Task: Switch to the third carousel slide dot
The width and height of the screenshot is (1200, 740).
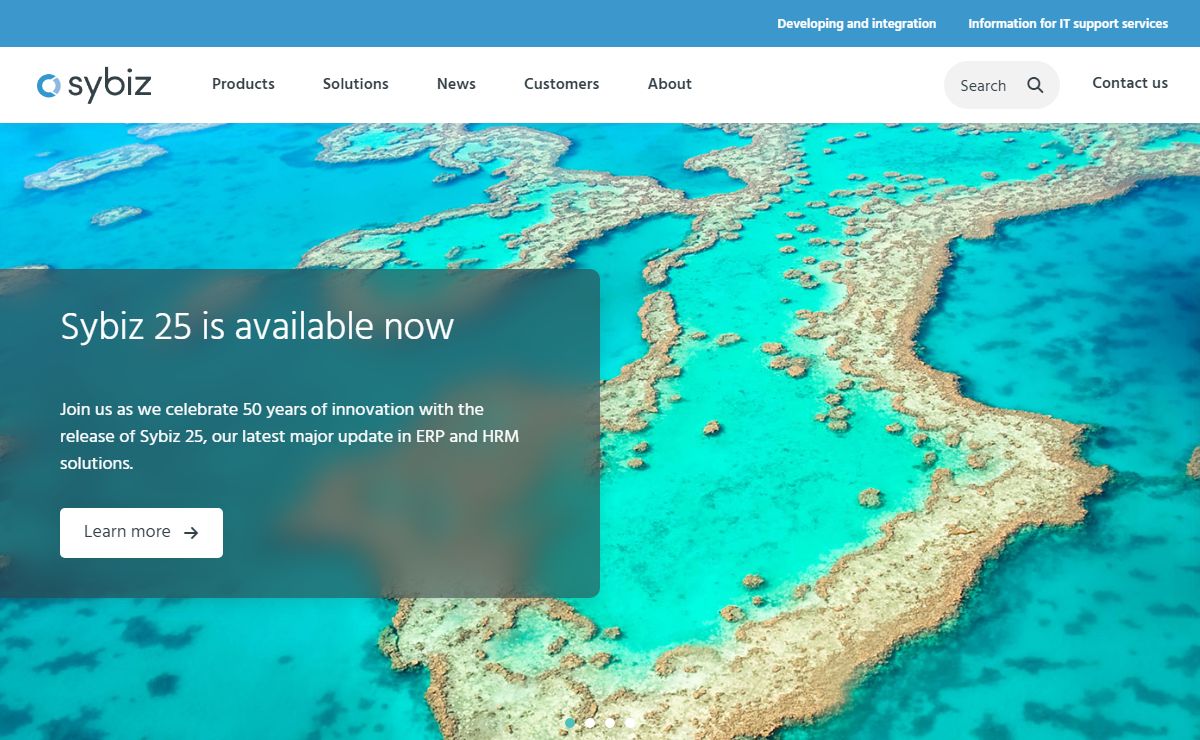Action: (x=610, y=722)
